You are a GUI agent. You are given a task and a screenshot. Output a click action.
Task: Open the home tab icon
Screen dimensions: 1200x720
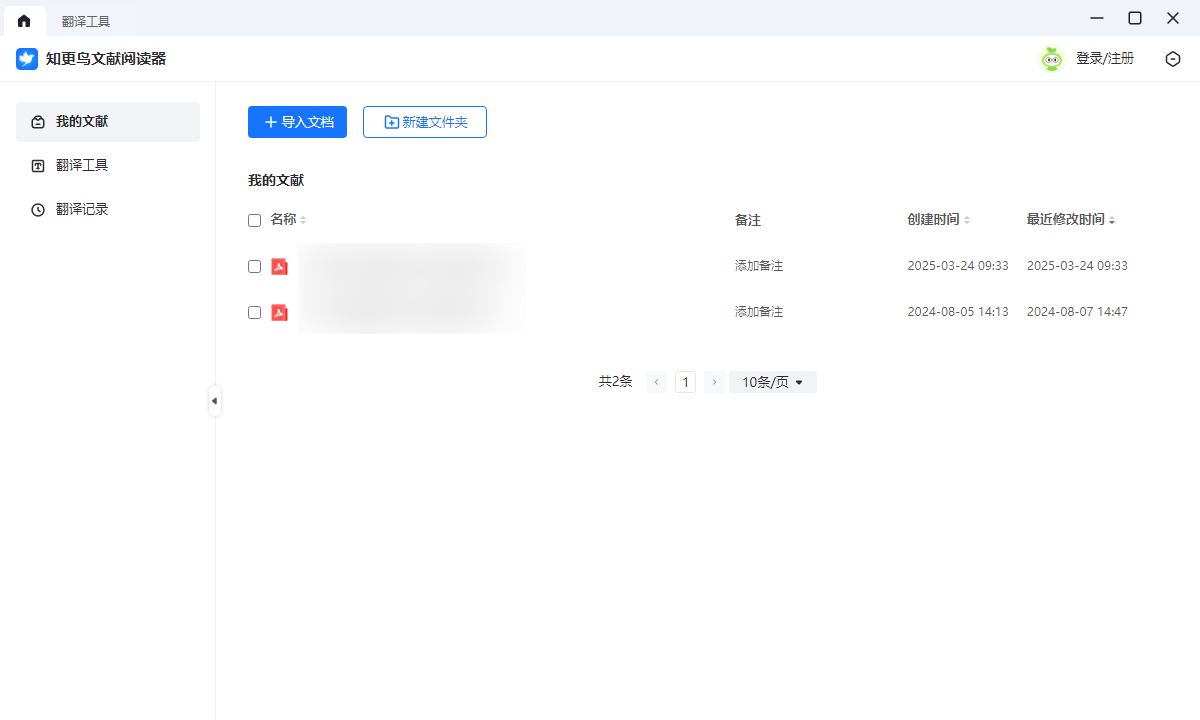pyautogui.click(x=24, y=20)
